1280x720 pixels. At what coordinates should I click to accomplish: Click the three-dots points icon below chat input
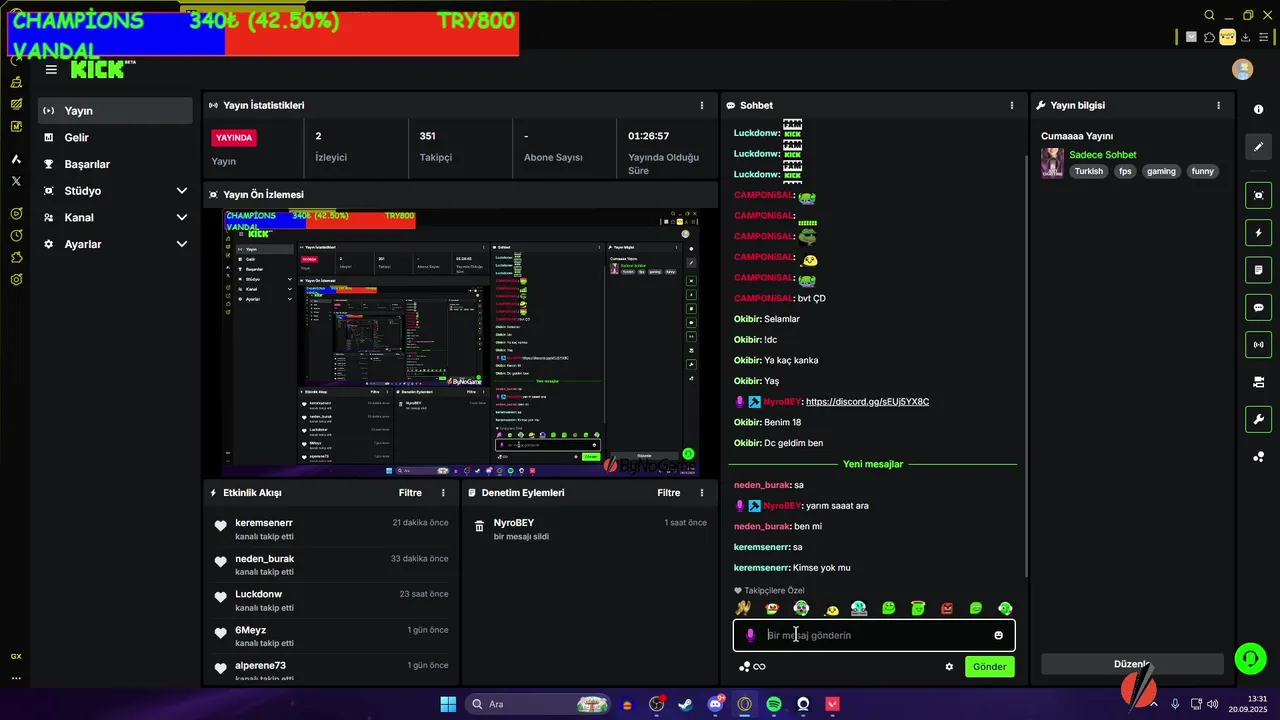pyautogui.click(x=744, y=667)
